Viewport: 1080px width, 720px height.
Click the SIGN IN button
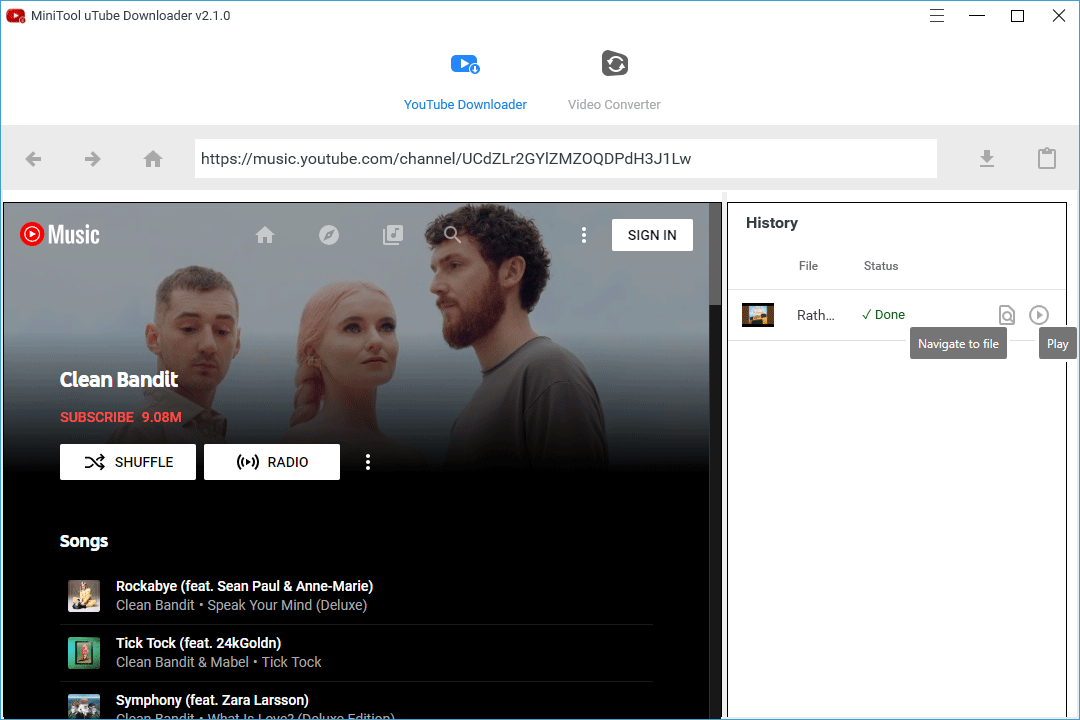[x=652, y=234]
